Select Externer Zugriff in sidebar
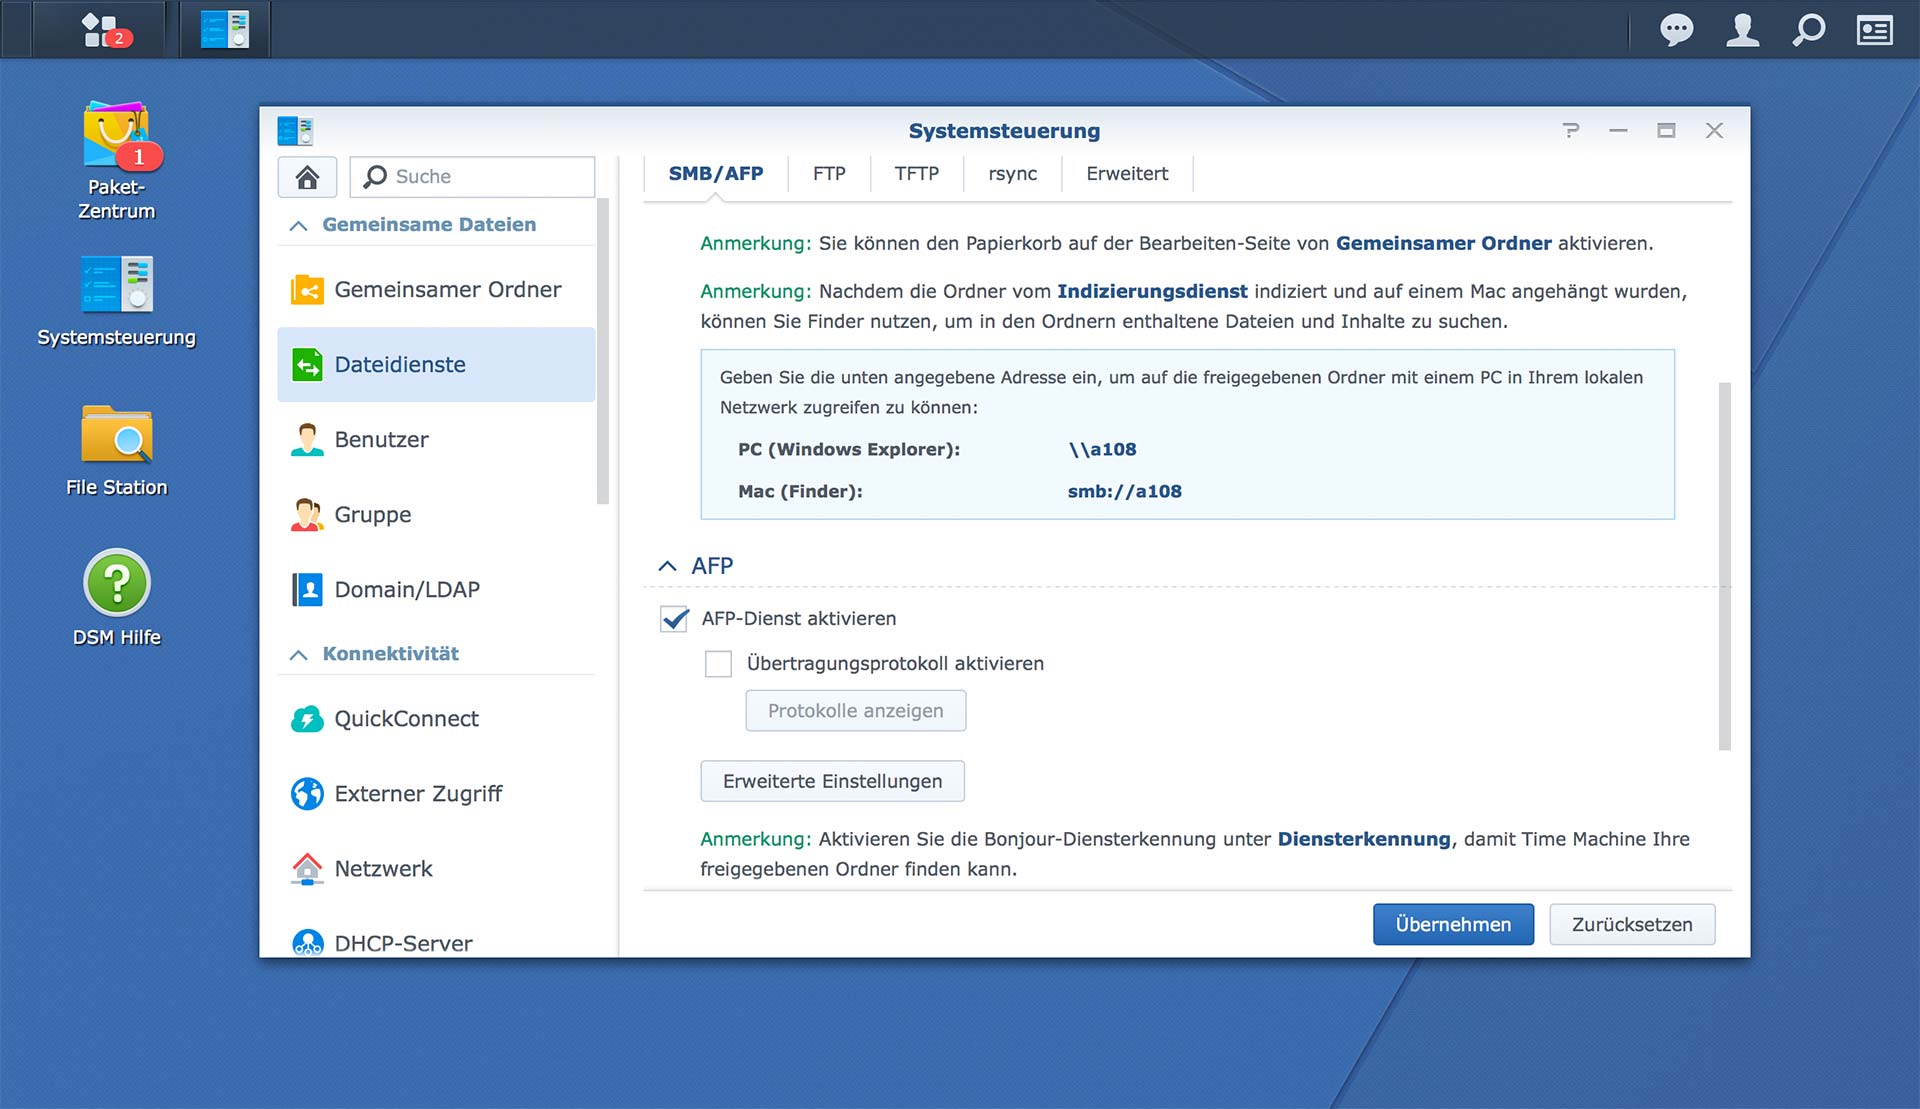Image resolution: width=1920 pixels, height=1109 pixels. pos(436,794)
